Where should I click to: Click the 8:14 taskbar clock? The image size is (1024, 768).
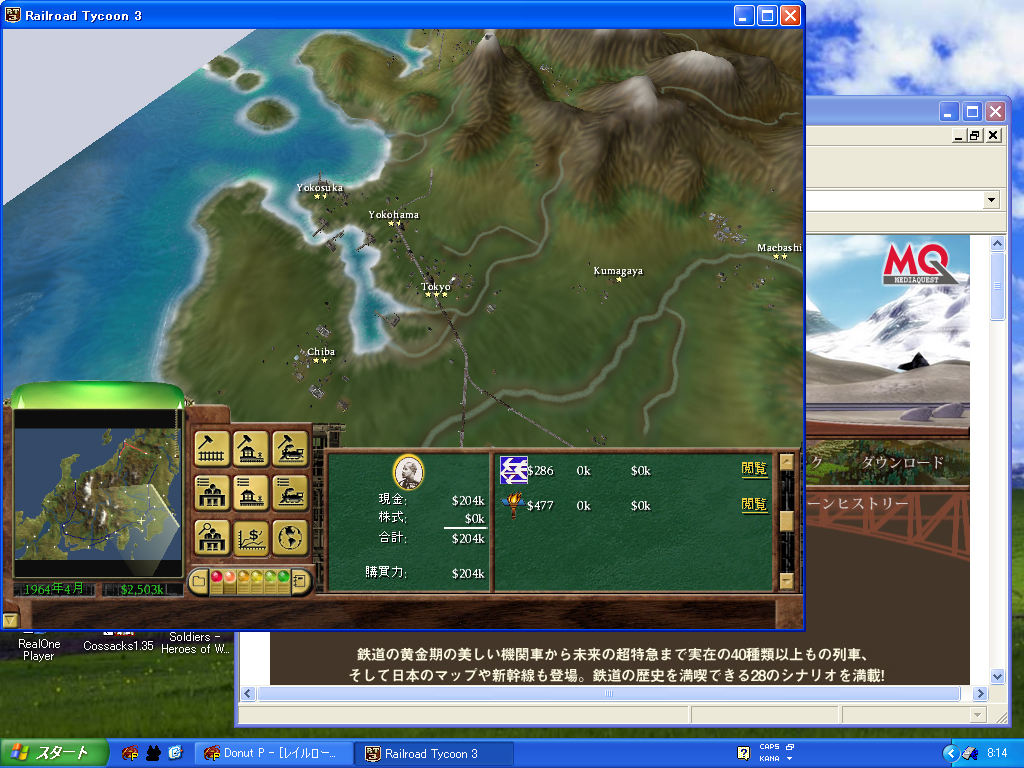point(997,753)
